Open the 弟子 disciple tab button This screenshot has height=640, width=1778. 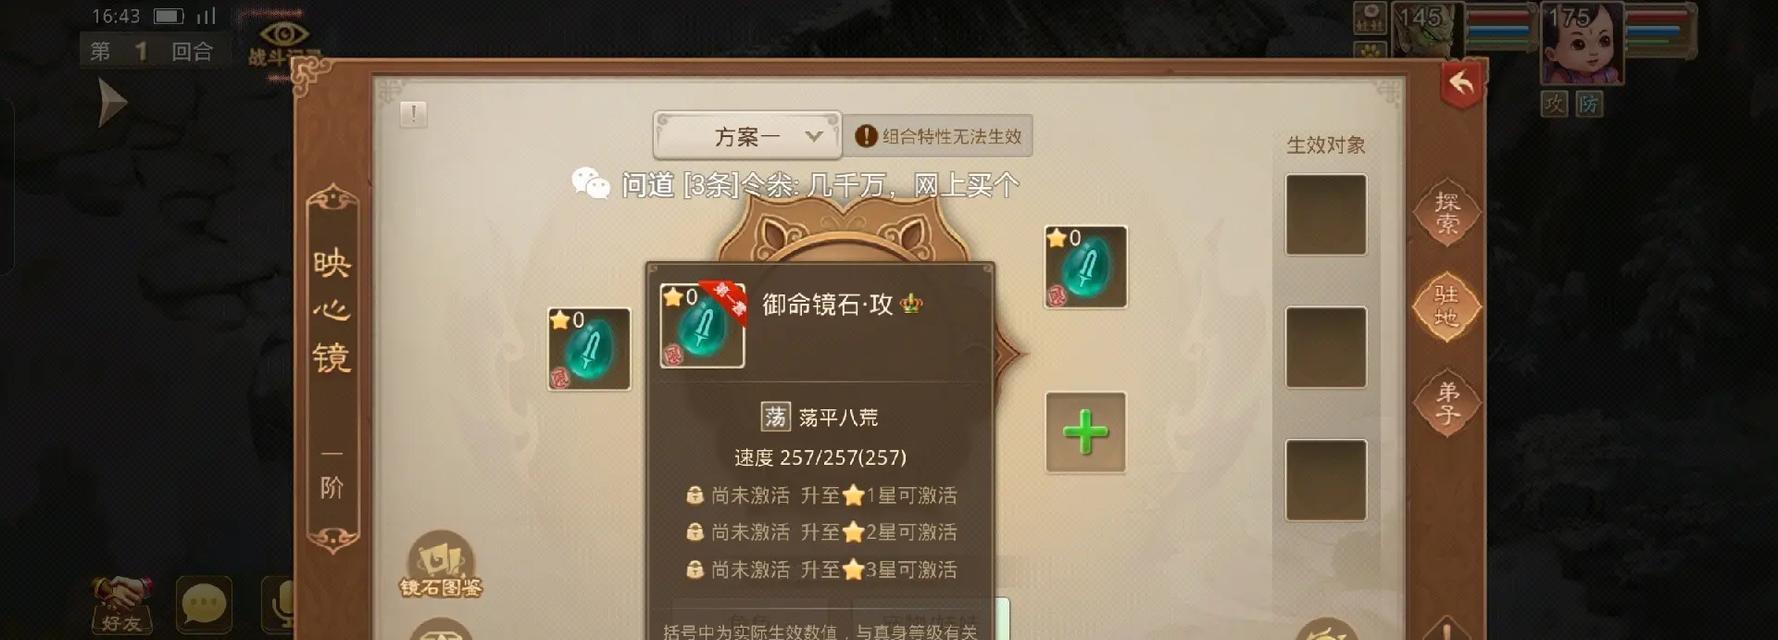(1446, 401)
